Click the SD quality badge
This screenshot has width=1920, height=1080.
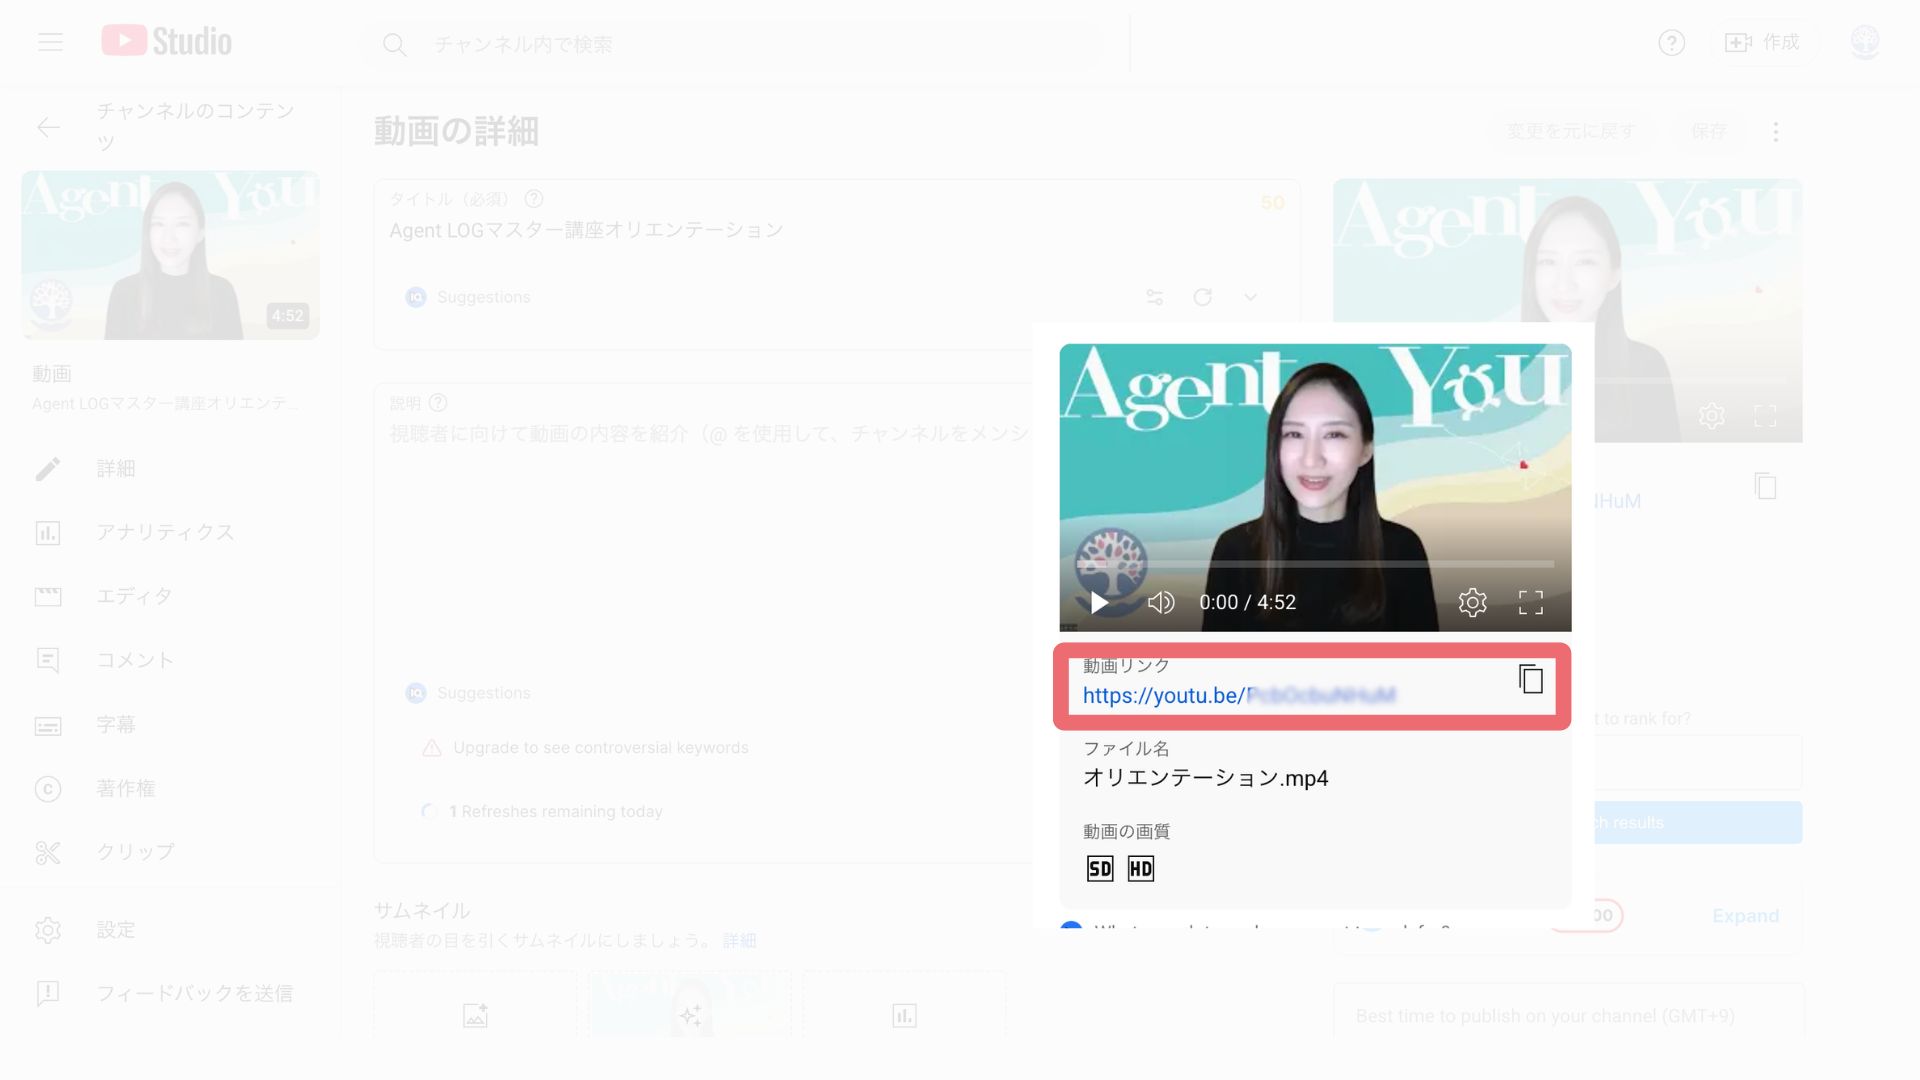click(x=1100, y=868)
